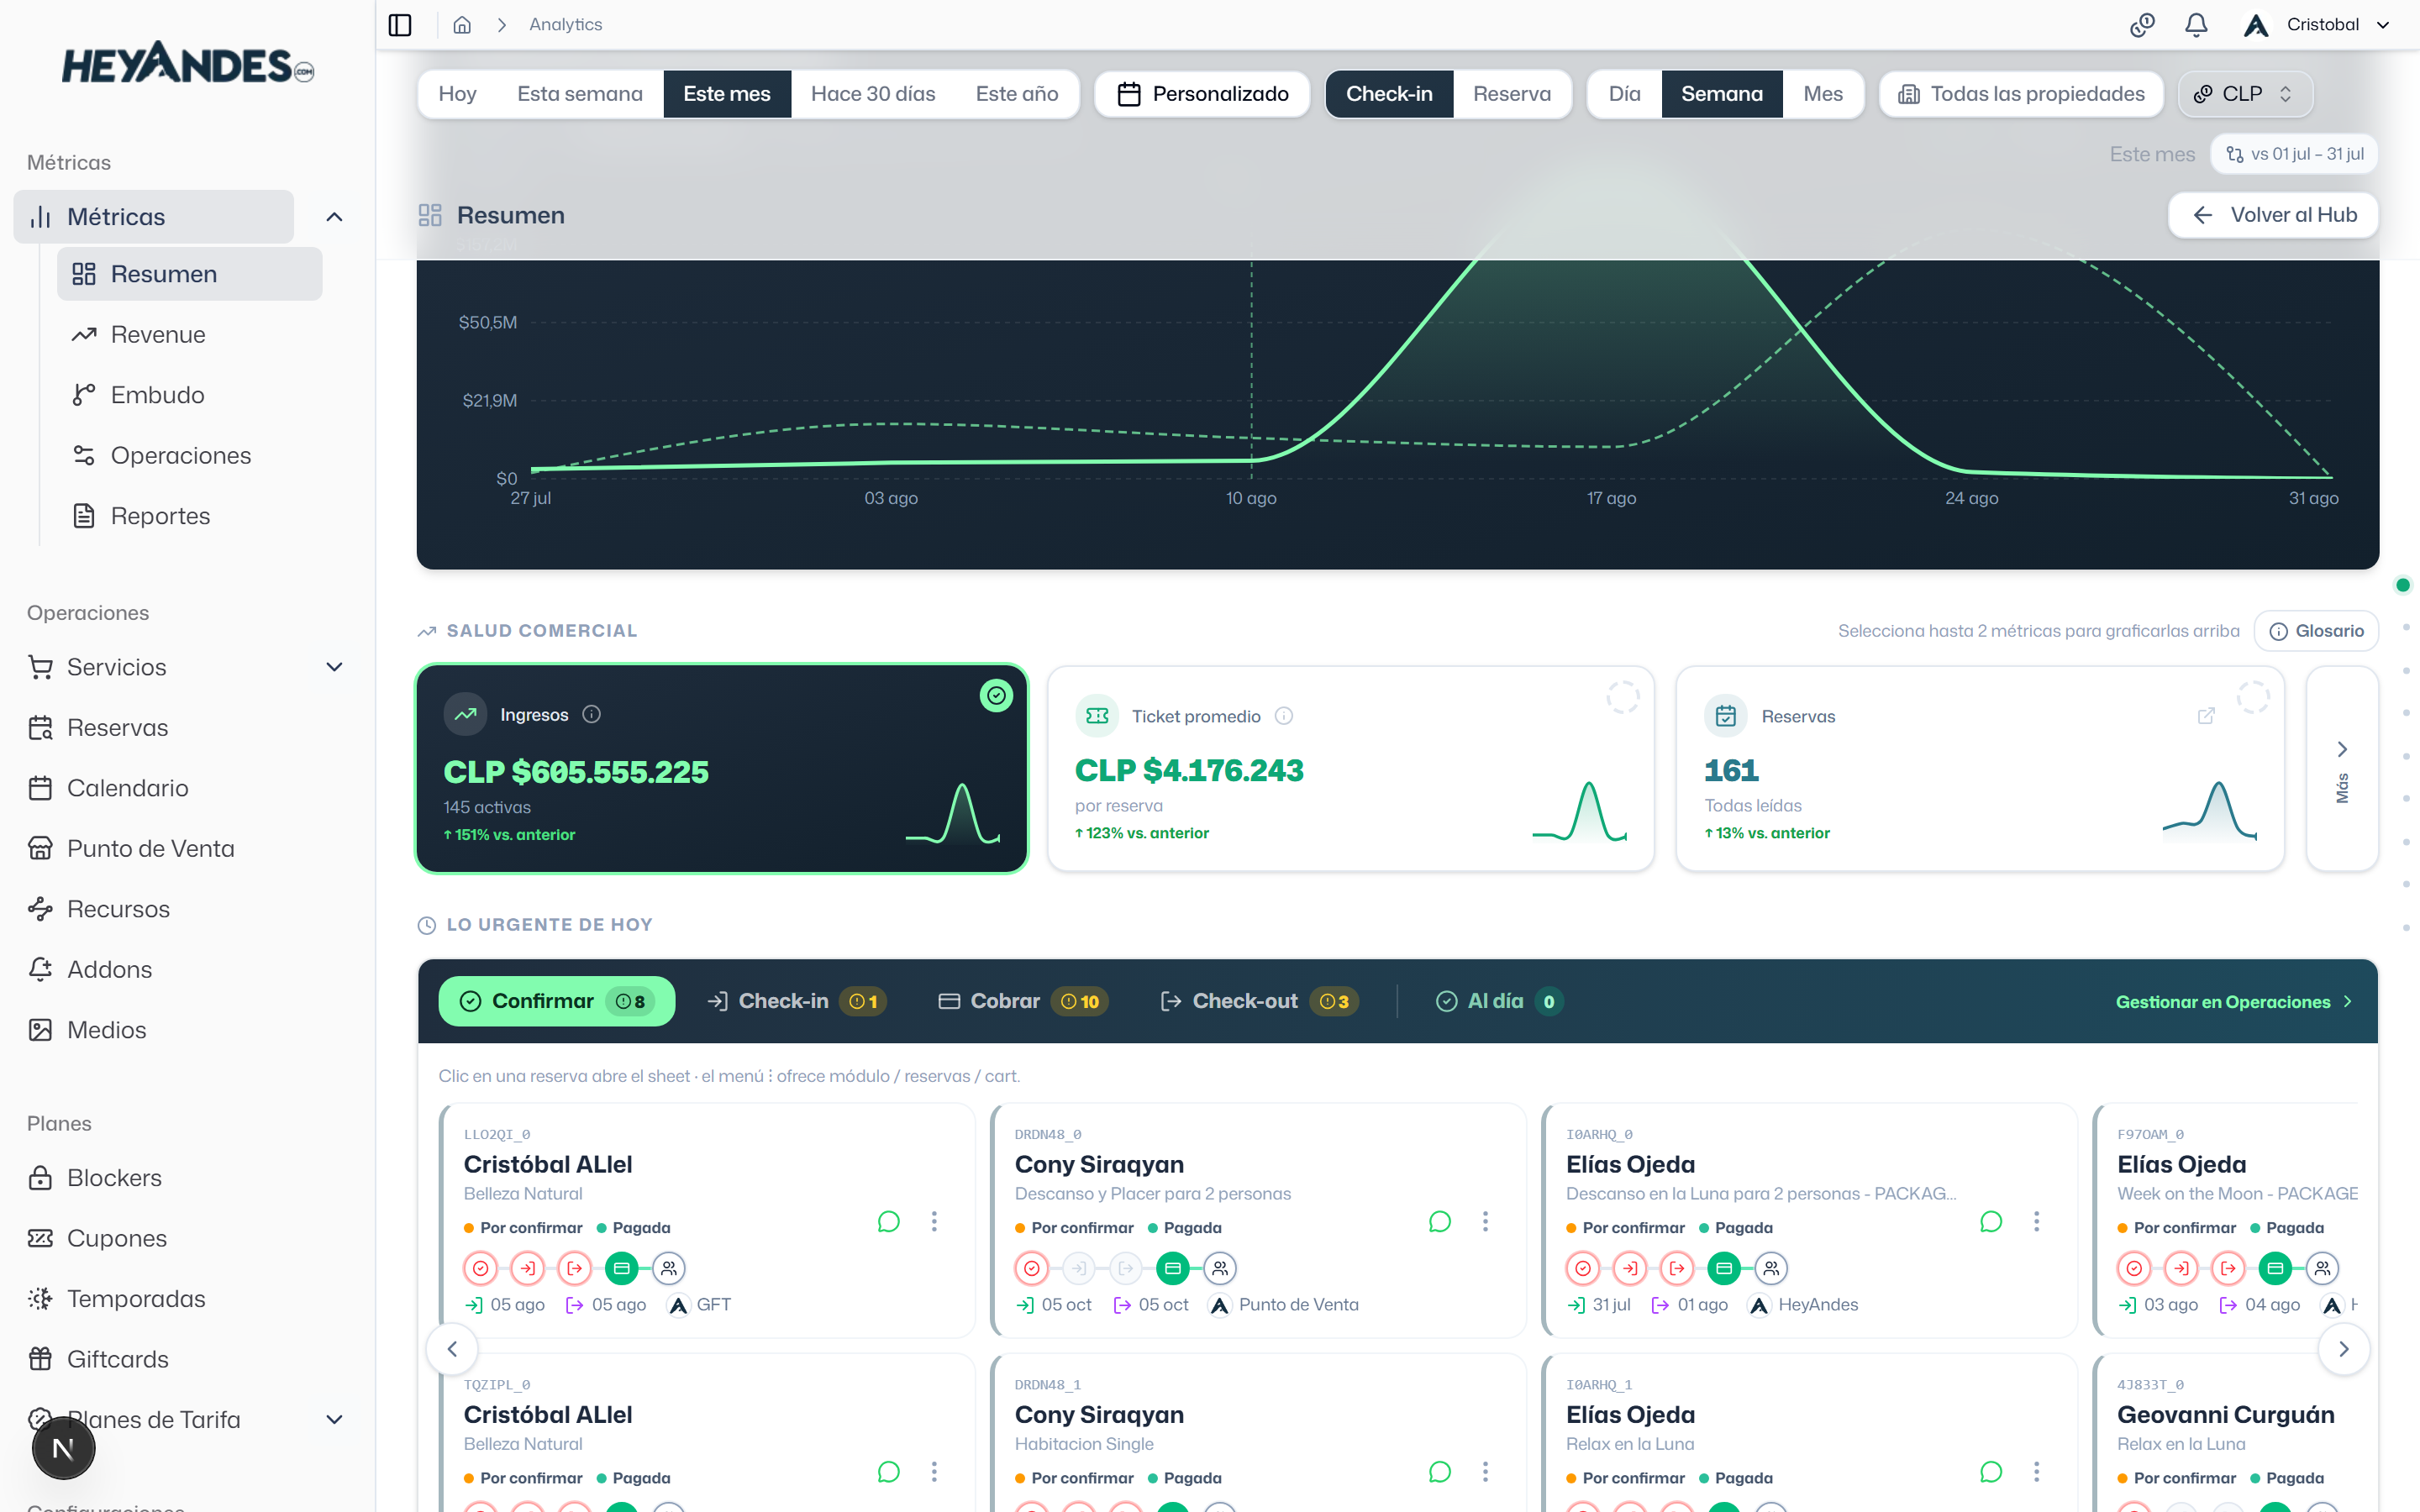Open the link-refresh icon beside the bell
Viewport: 2420px width, 1512px height.
coord(2142,24)
